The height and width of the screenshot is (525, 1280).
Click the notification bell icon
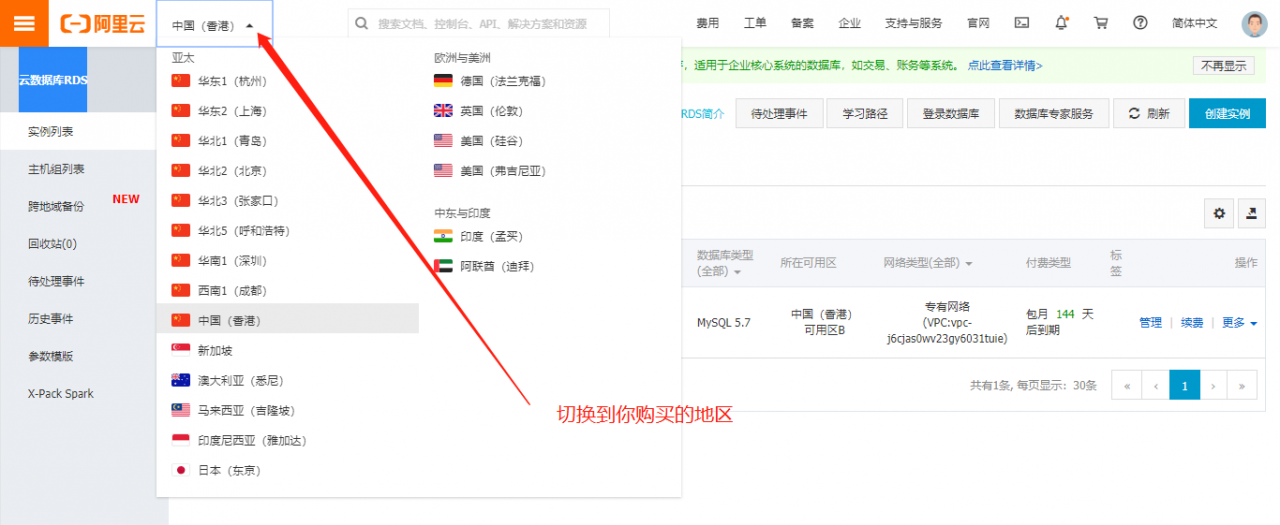(x=1061, y=23)
